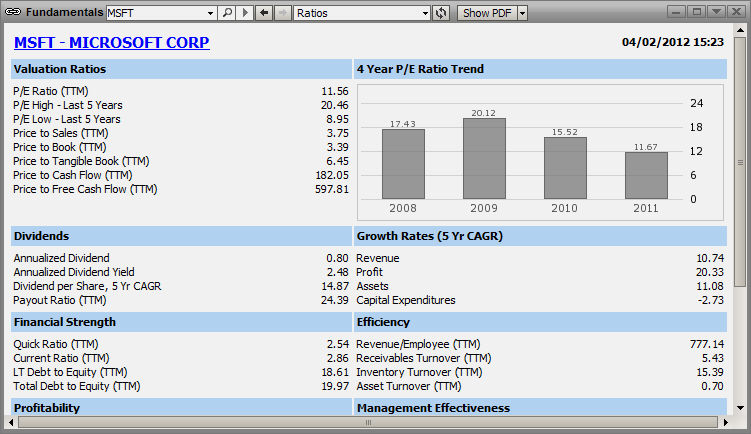Click the Dividends section header
Screen dimensions: 751x434
click(181, 236)
